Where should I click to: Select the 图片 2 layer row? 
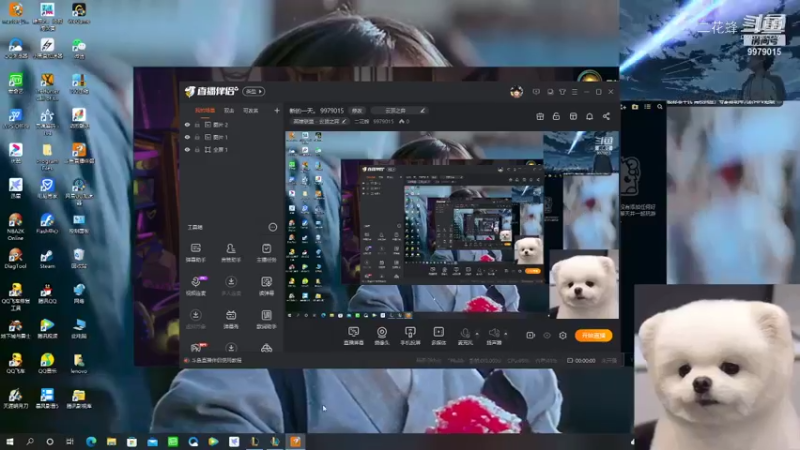[x=232, y=124]
